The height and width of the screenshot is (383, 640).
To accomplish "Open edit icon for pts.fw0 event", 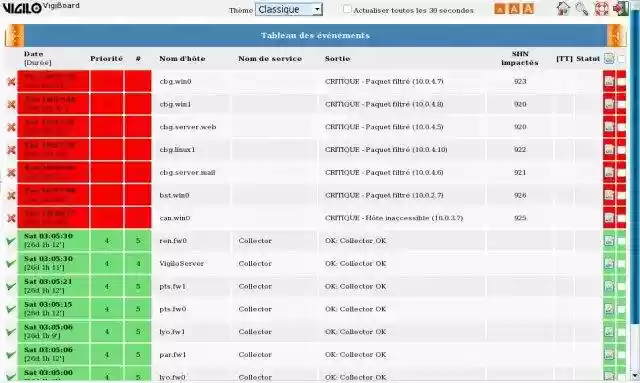I will coord(609,309).
